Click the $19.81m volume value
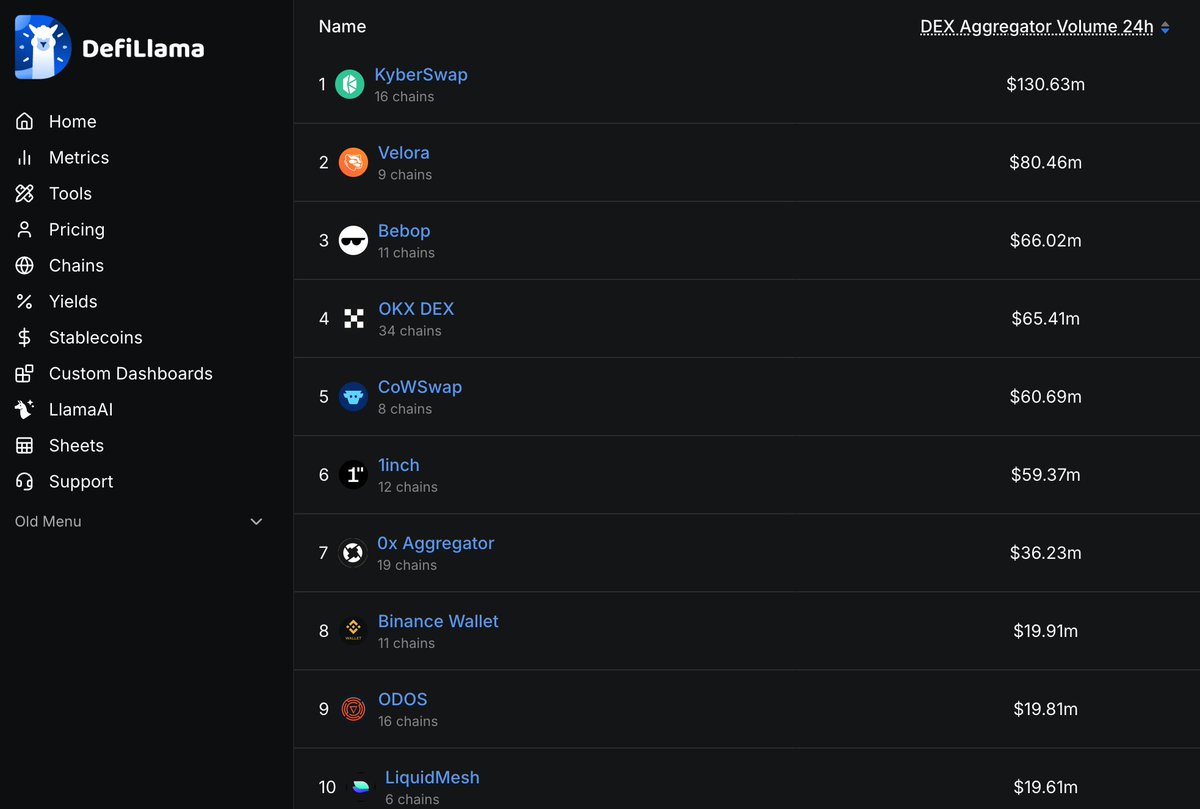 coord(1046,708)
